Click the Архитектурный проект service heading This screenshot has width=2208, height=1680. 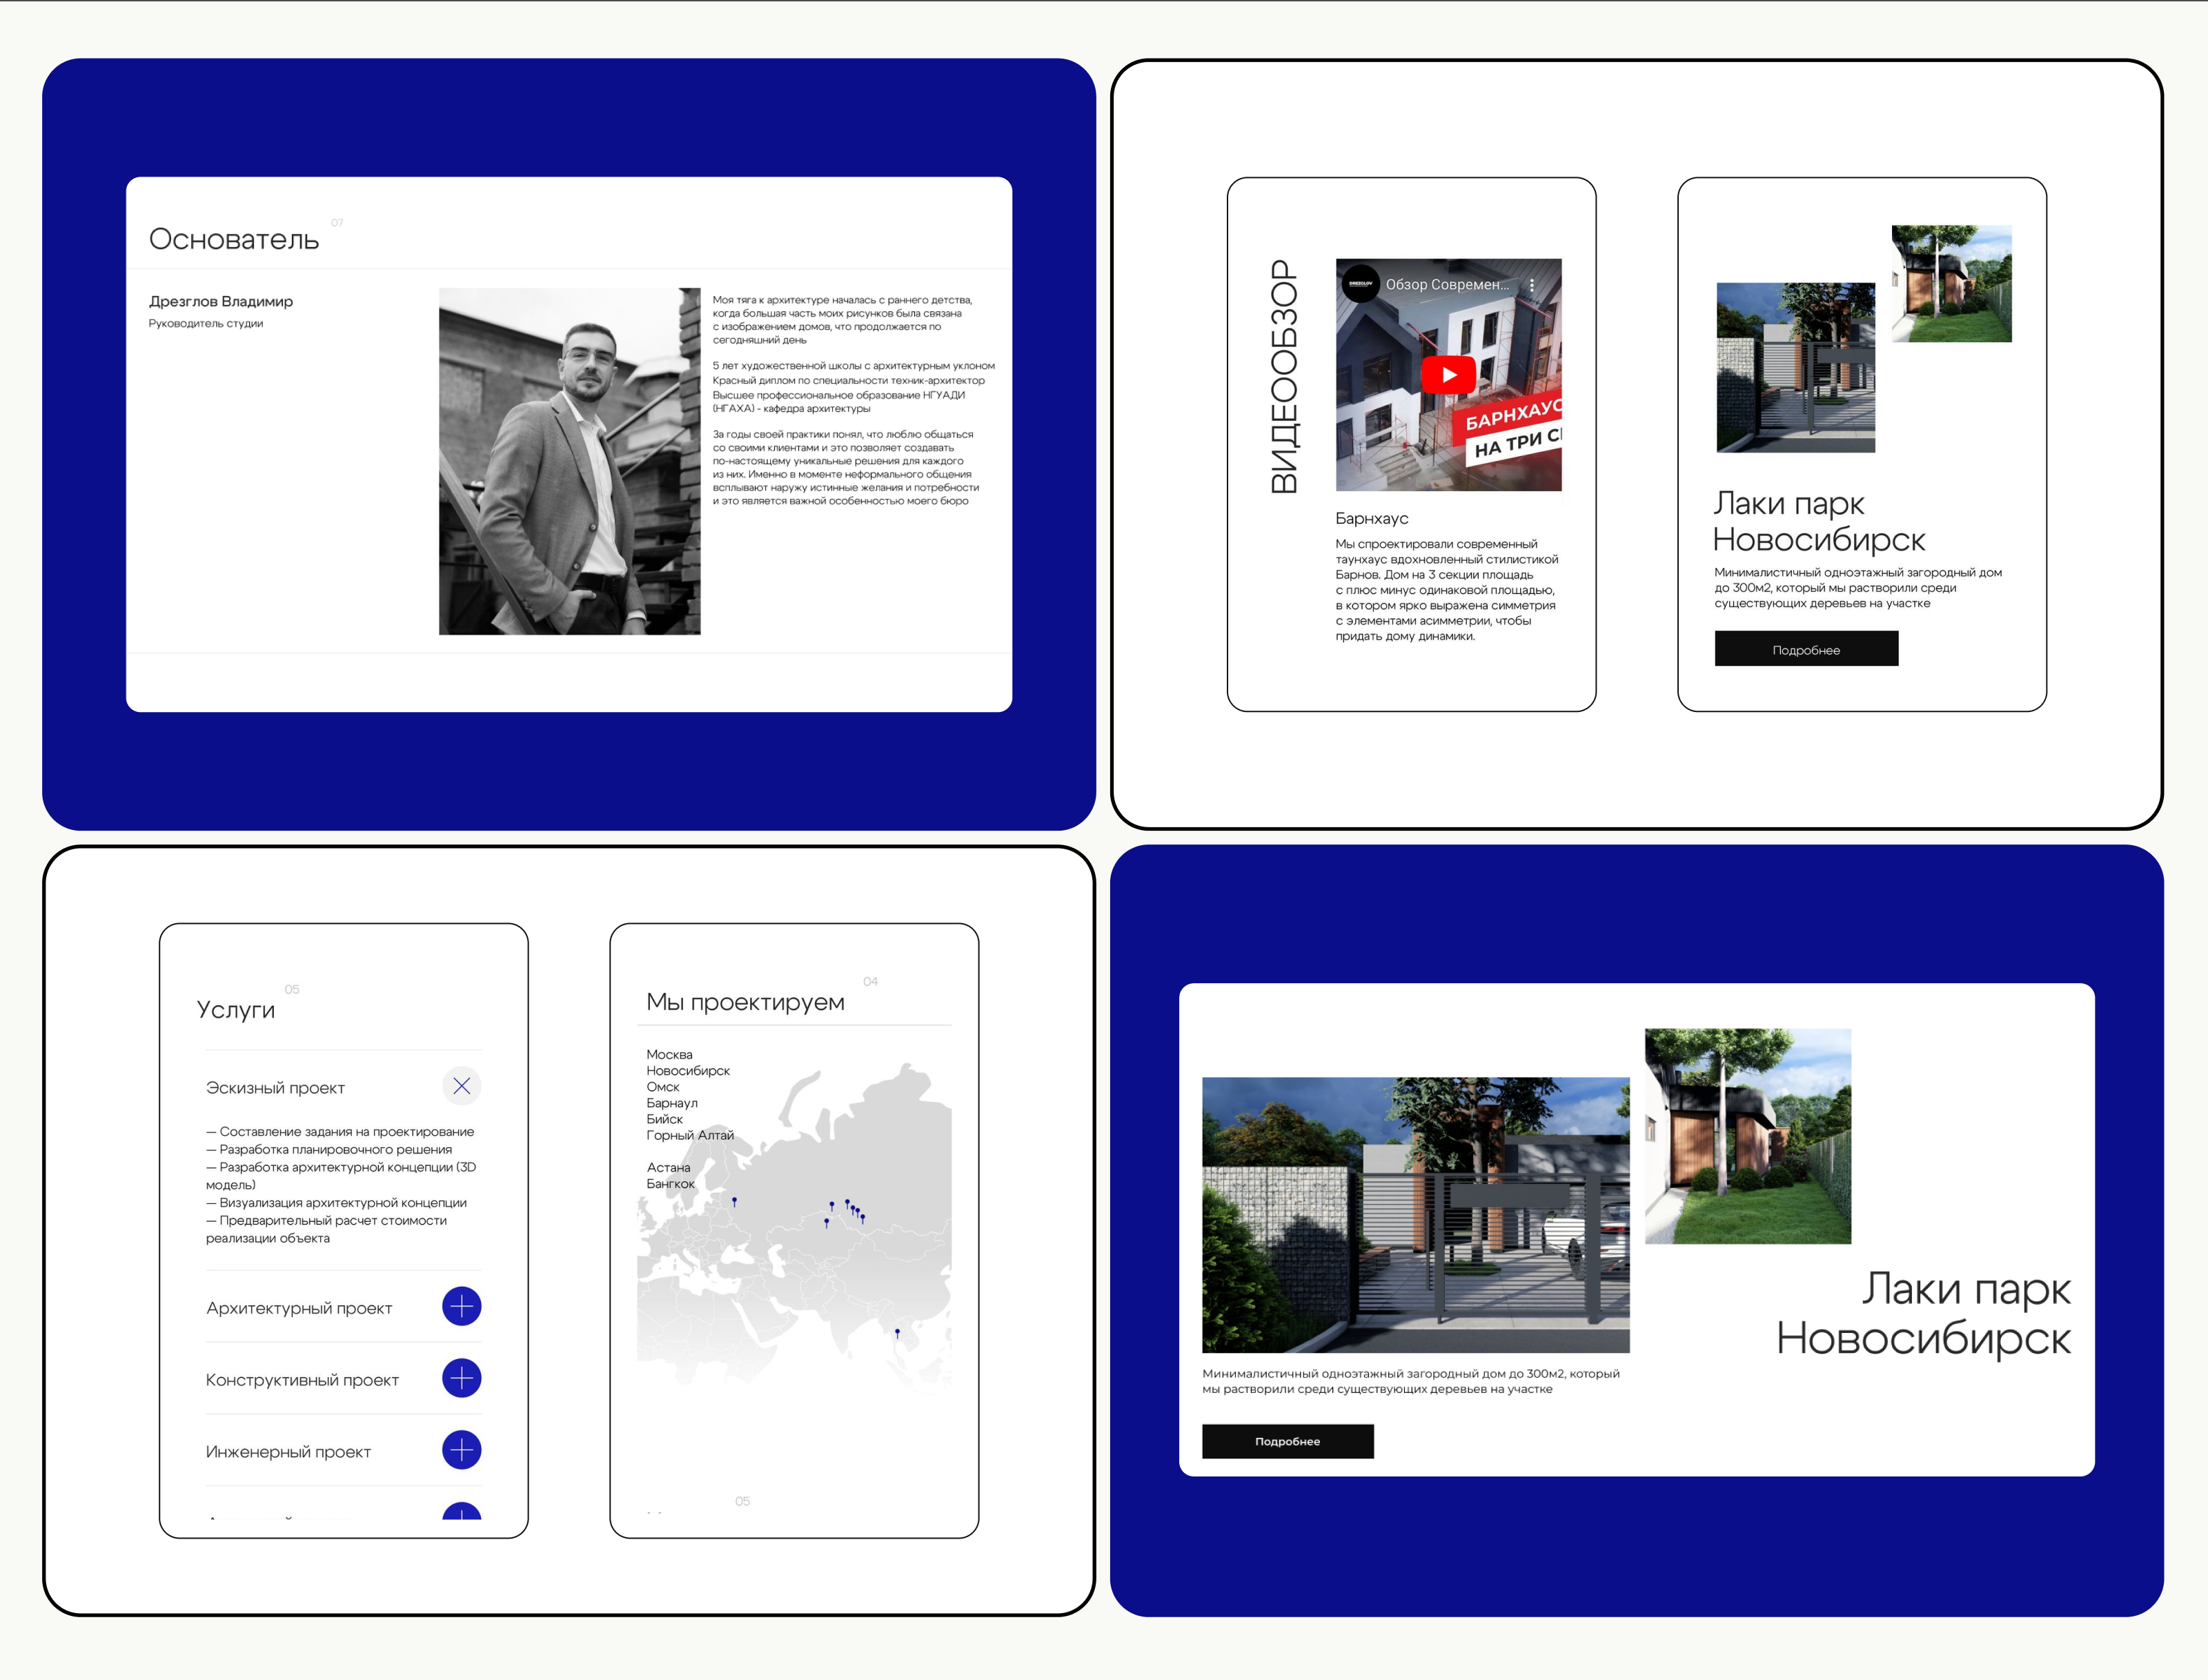(299, 1308)
